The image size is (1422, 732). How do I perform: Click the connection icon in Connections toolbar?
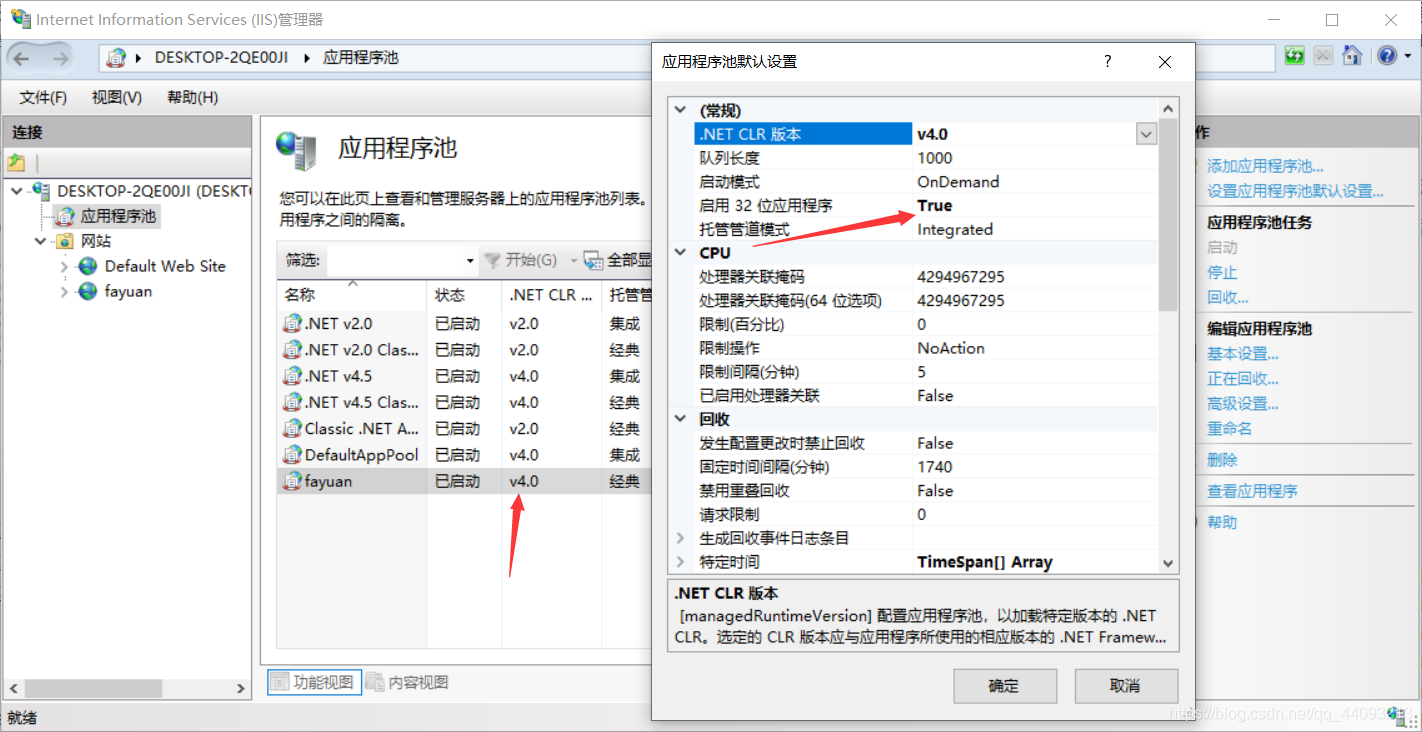16,162
